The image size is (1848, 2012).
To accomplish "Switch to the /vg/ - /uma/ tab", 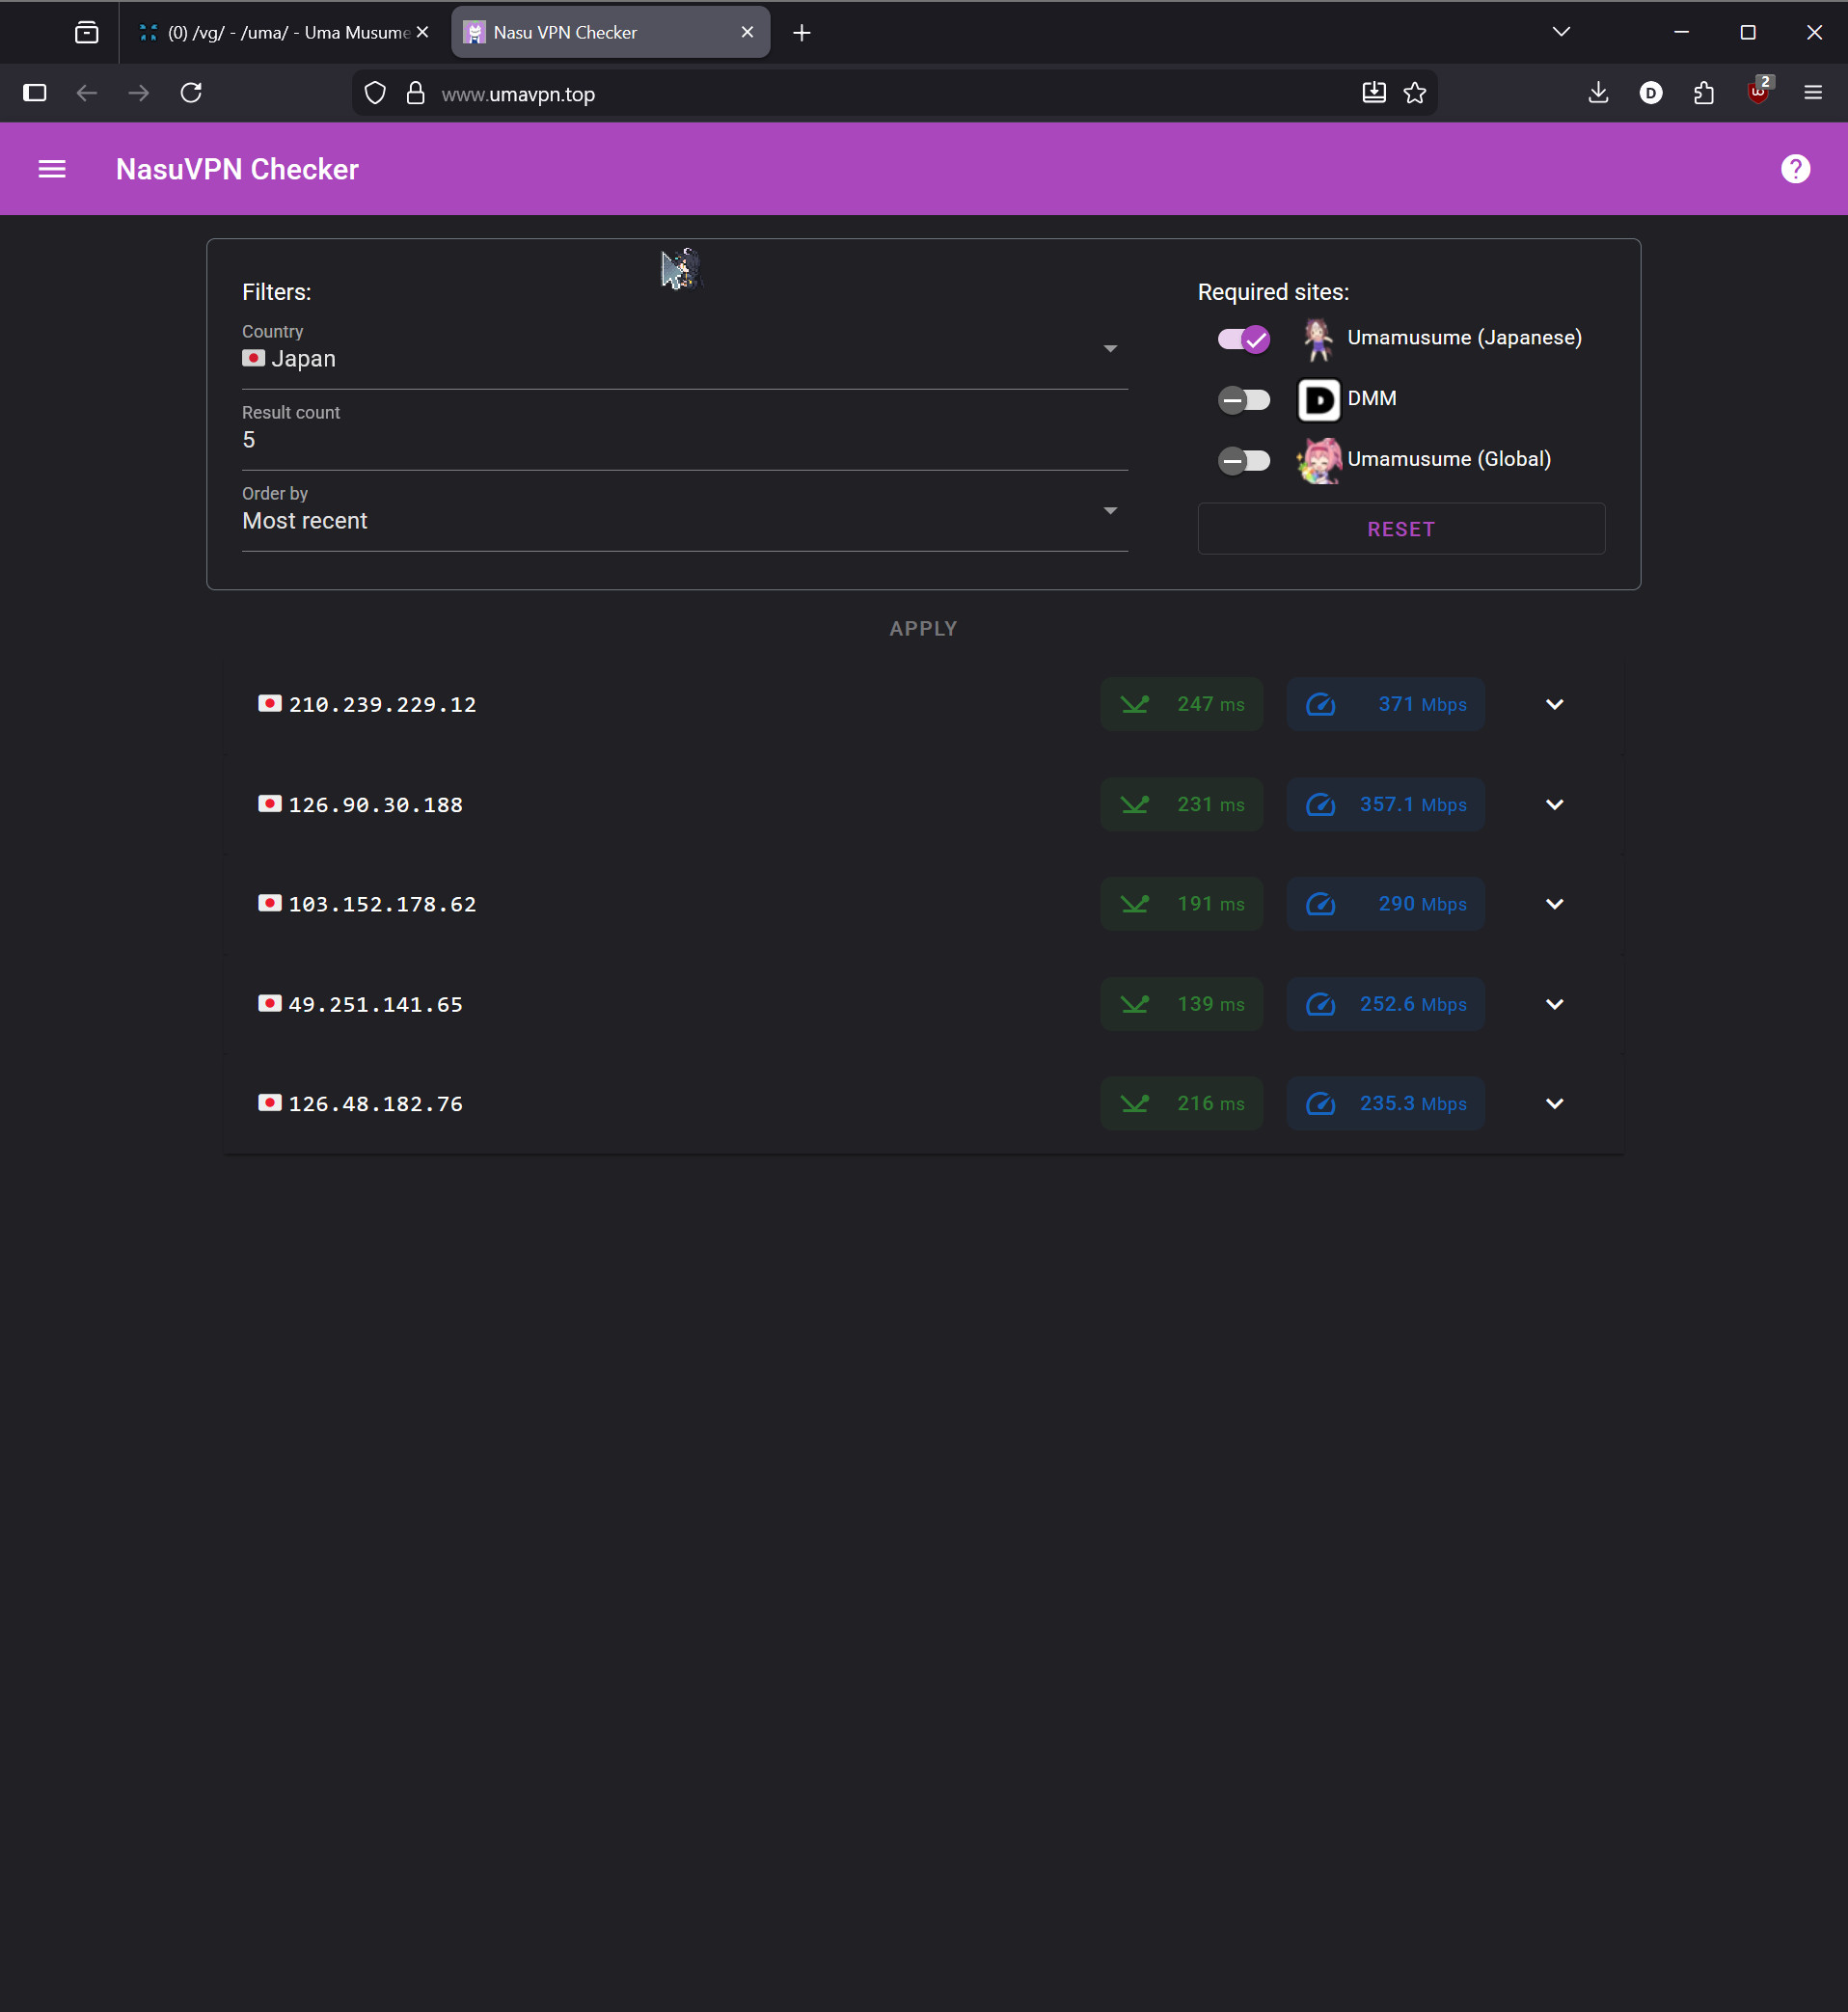I will coord(284,33).
